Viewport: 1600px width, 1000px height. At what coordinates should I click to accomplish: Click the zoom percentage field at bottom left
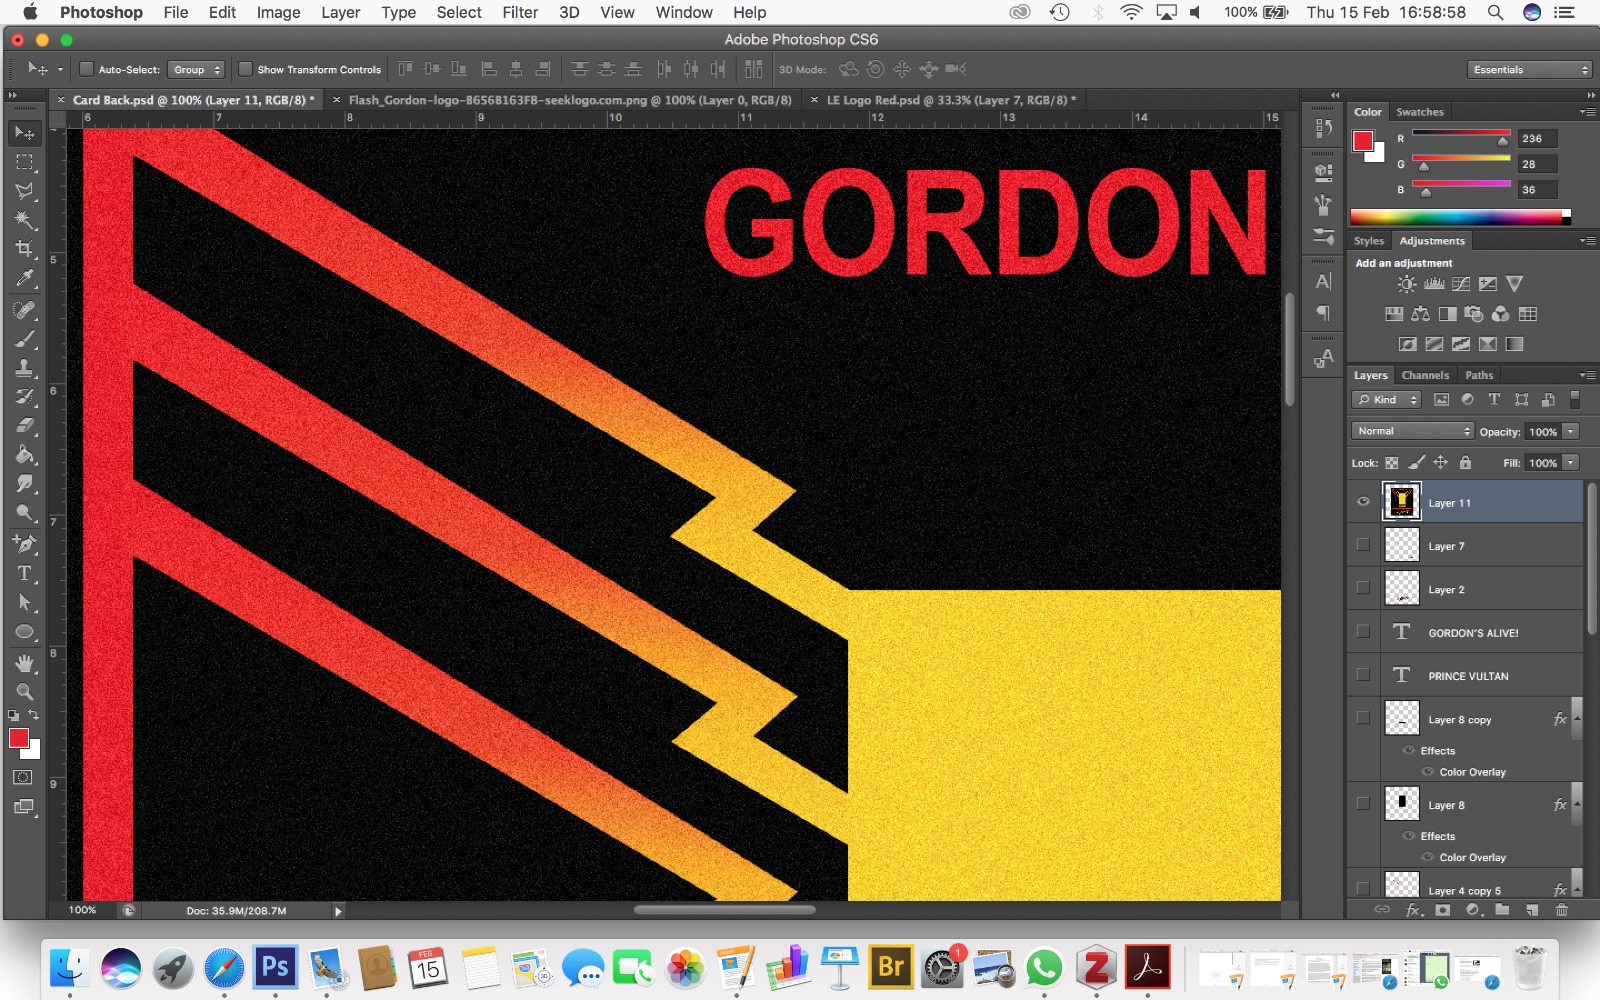click(x=83, y=910)
